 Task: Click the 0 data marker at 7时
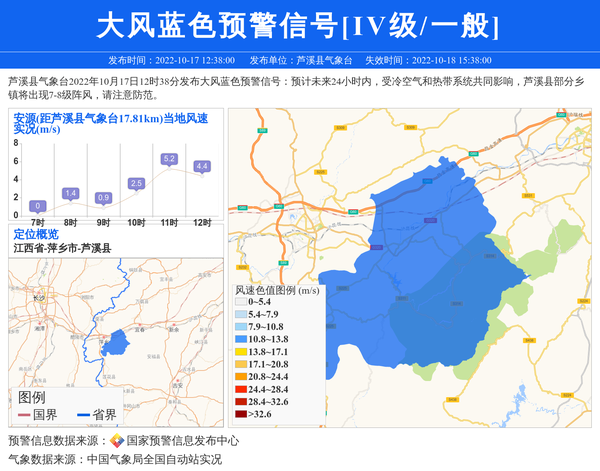(37, 206)
